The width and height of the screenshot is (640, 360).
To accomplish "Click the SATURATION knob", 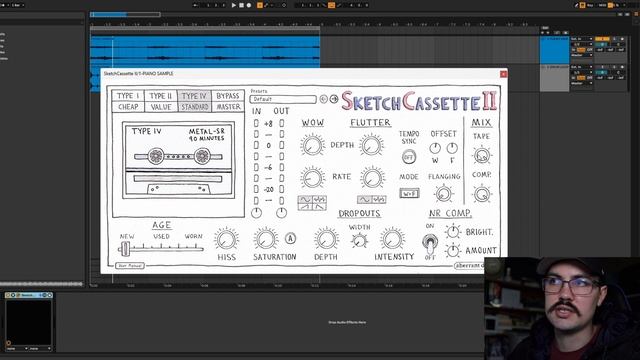I will click(x=265, y=240).
